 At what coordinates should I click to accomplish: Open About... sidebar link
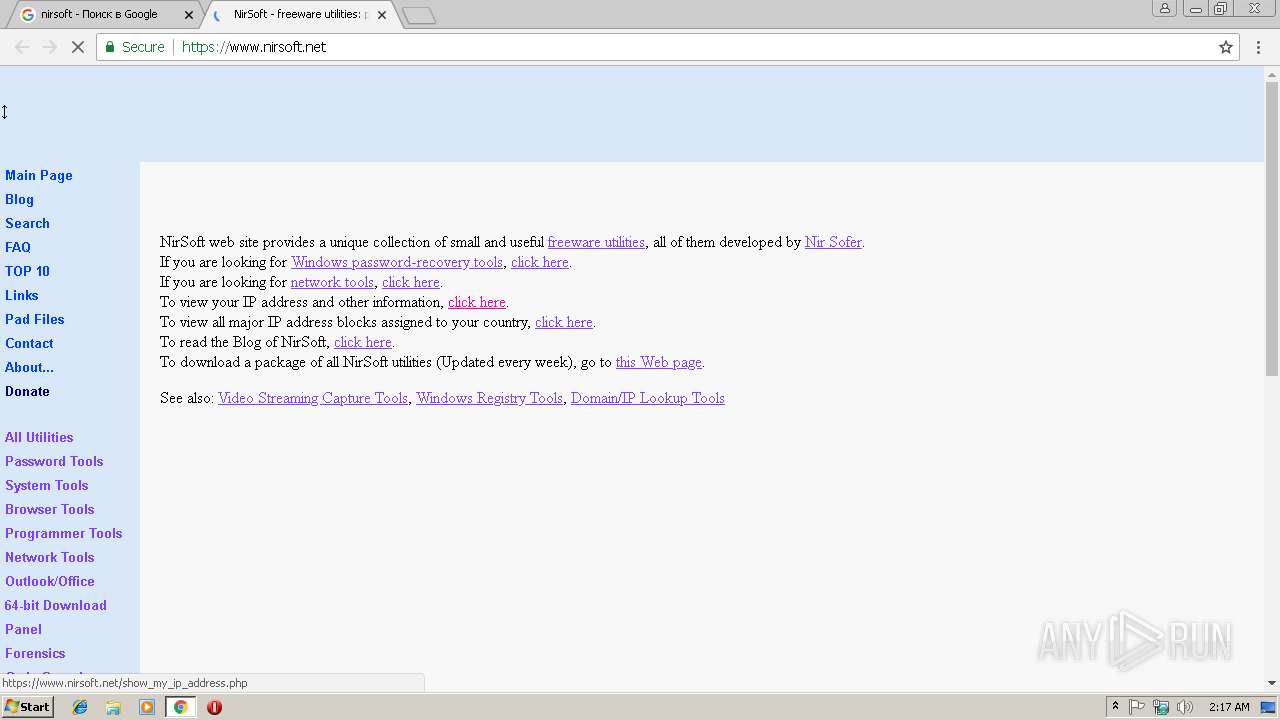point(29,367)
